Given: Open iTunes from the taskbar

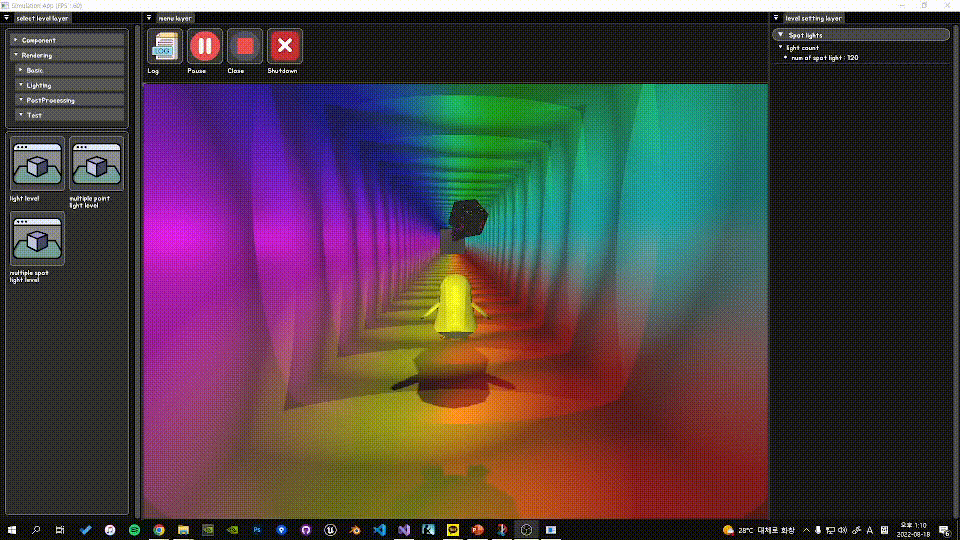Looking at the screenshot, I should click(110, 530).
